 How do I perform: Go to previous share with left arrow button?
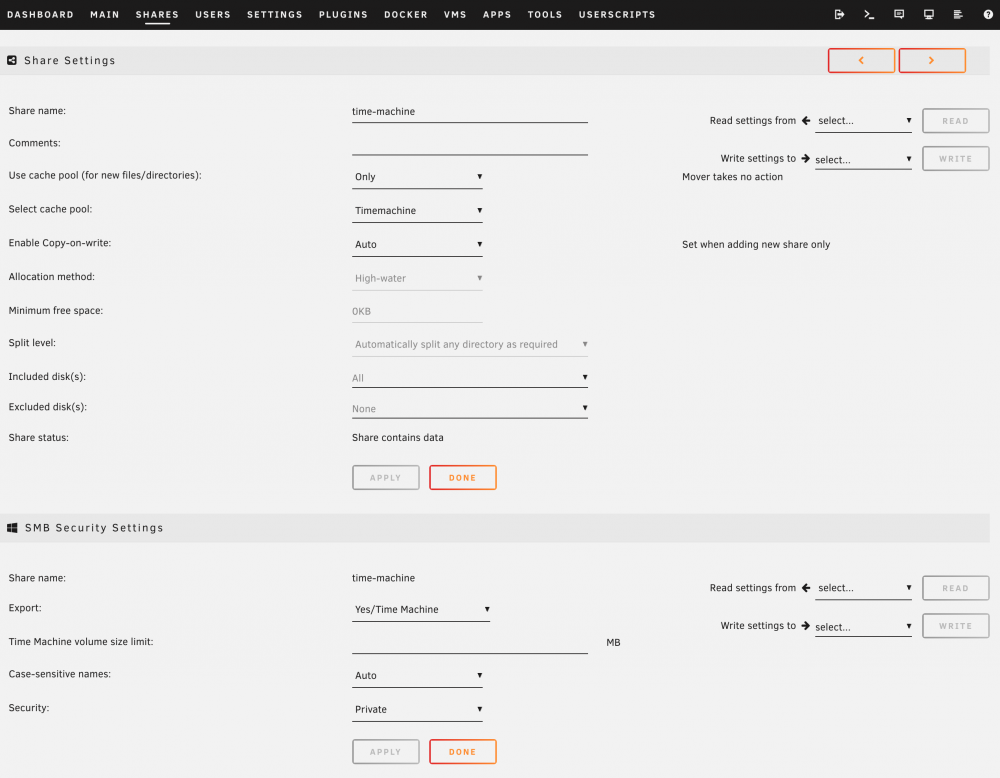861,61
